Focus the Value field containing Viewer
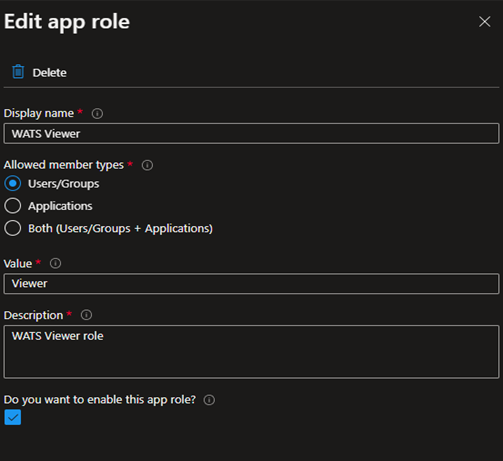The image size is (503, 461). tap(251, 284)
